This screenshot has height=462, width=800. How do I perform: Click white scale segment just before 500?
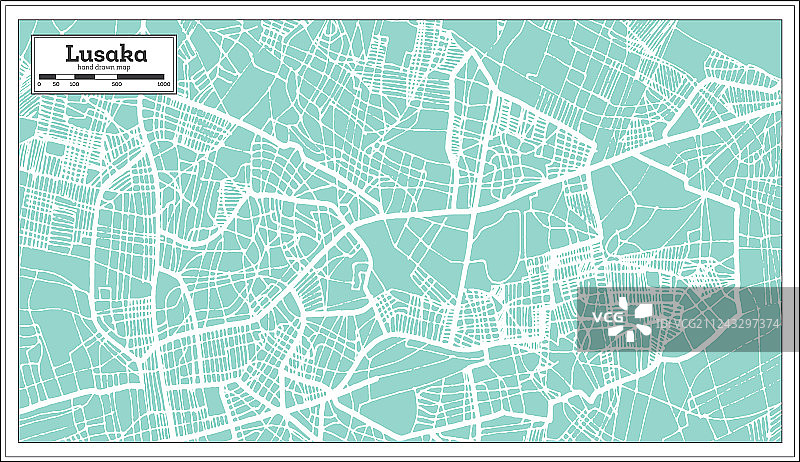[x=106, y=77]
